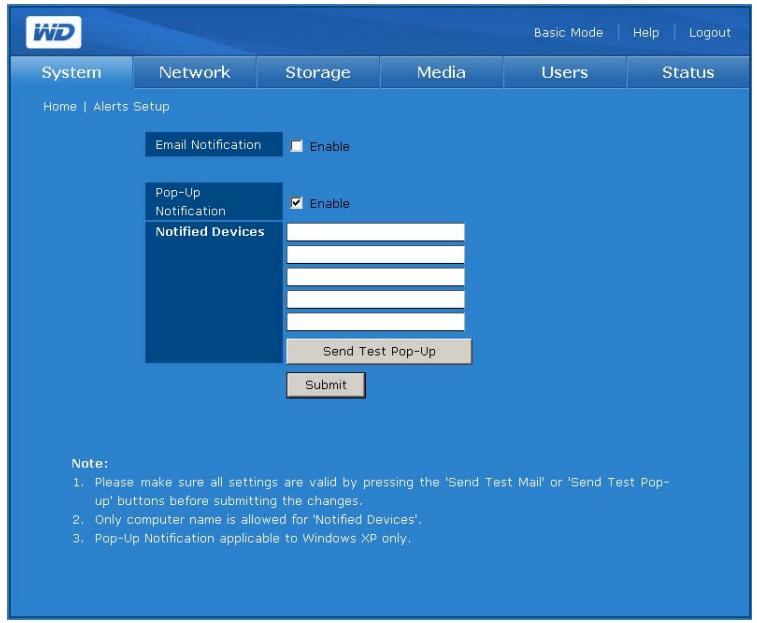Disable Pop-Up Notification checkbox
757x623 pixels.
point(296,203)
